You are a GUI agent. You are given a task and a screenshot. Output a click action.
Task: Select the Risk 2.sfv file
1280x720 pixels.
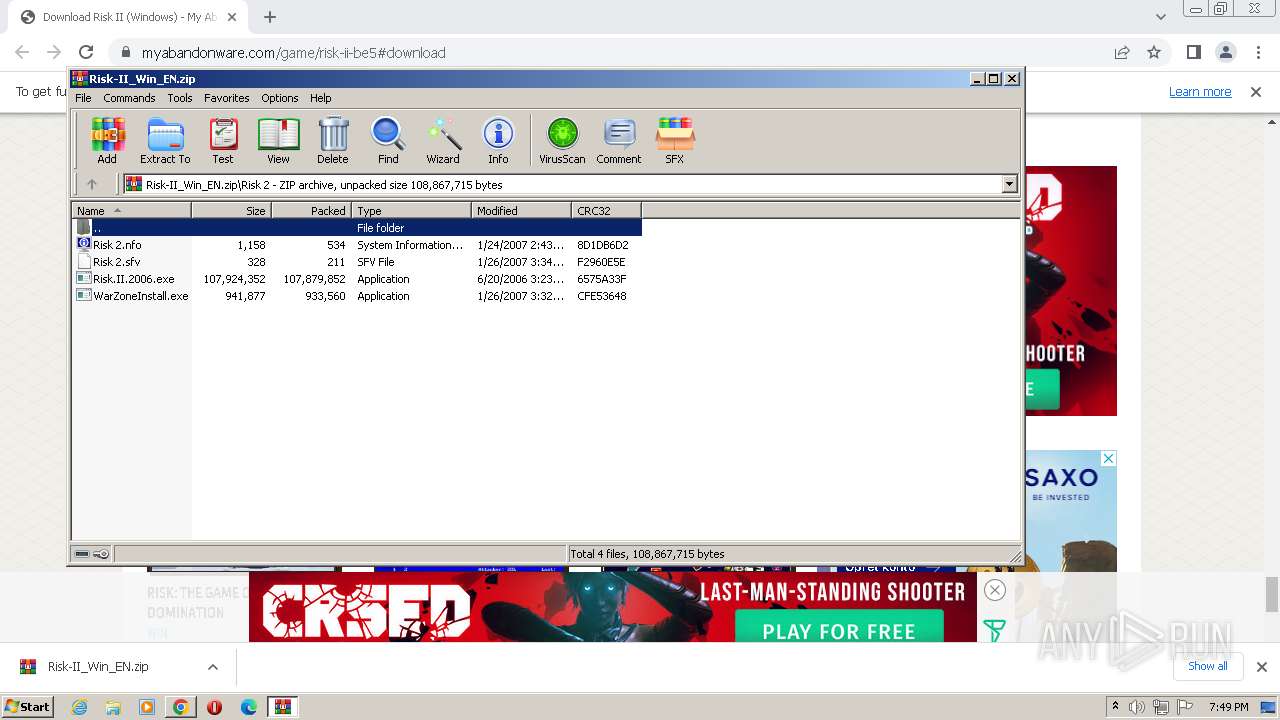click(357, 262)
